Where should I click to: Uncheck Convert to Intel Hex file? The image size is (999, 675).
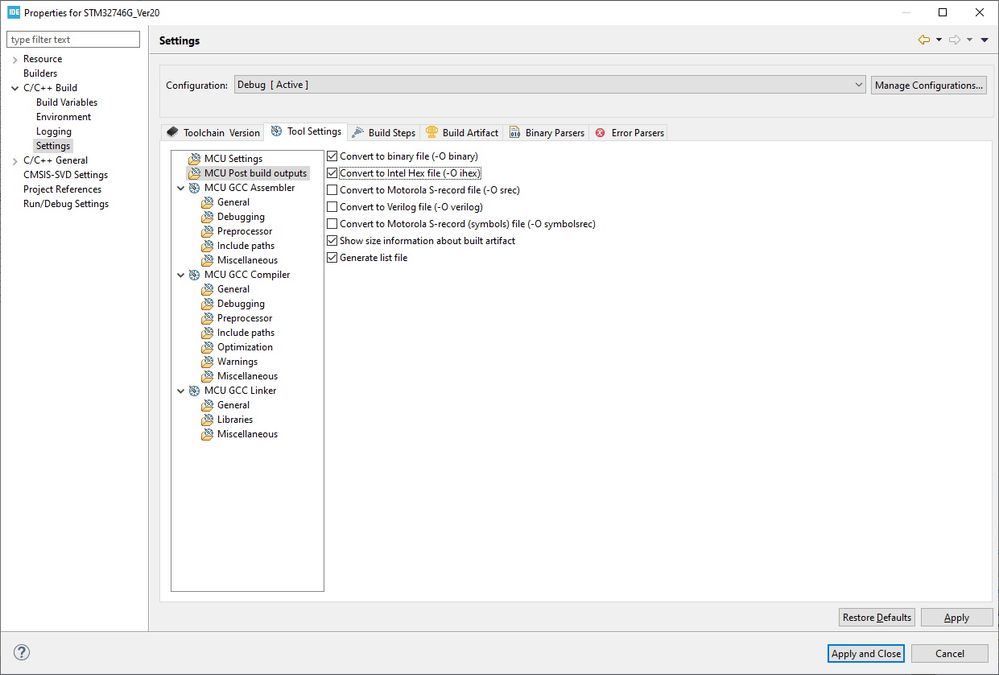332,173
